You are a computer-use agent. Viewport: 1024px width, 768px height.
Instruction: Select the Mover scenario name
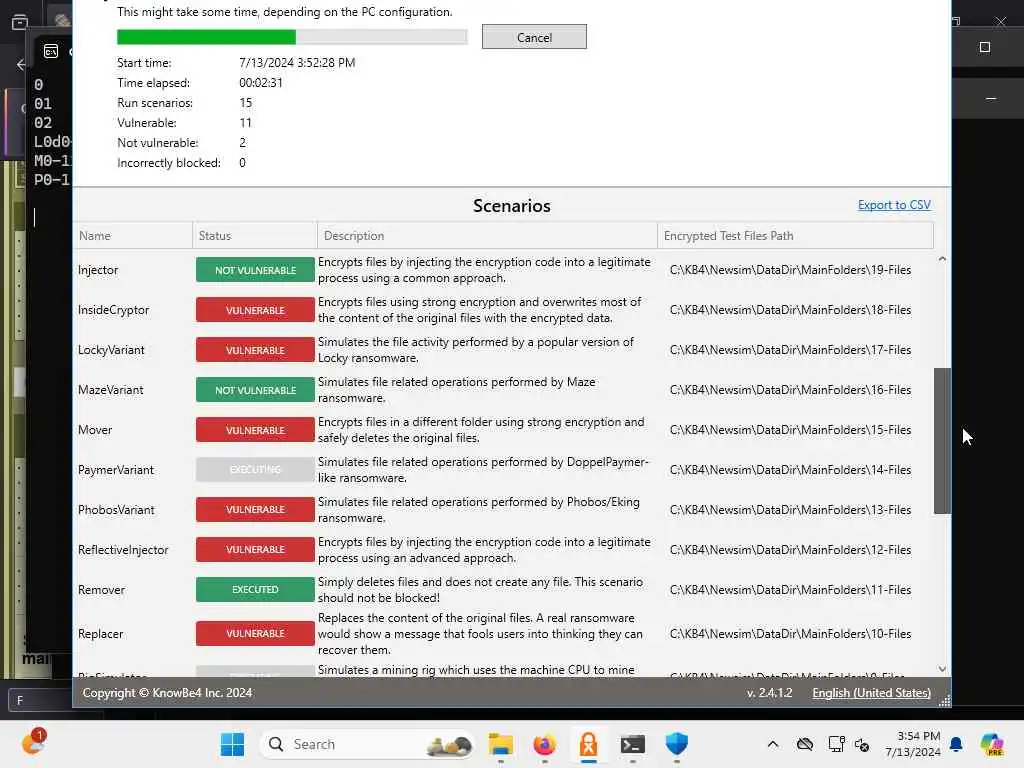click(95, 430)
